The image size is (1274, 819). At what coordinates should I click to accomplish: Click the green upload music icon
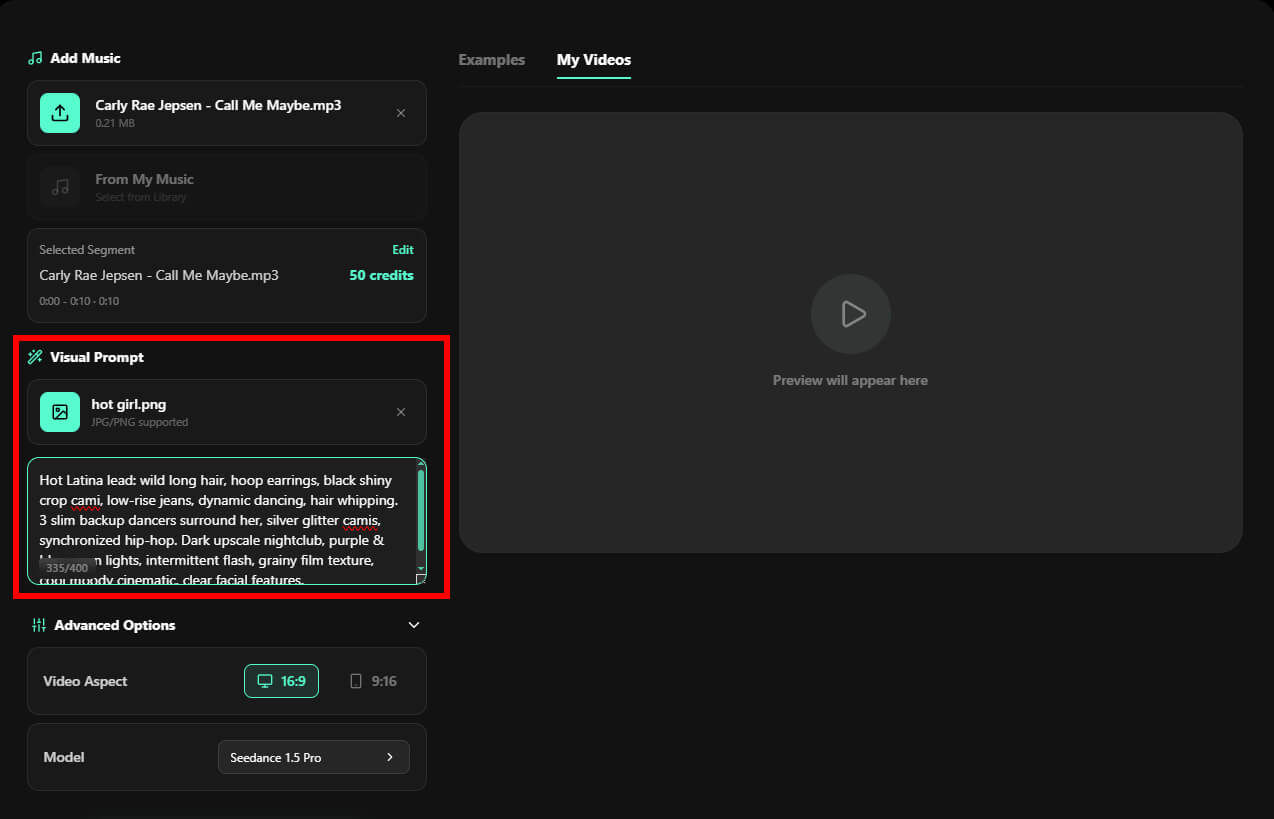coord(60,113)
